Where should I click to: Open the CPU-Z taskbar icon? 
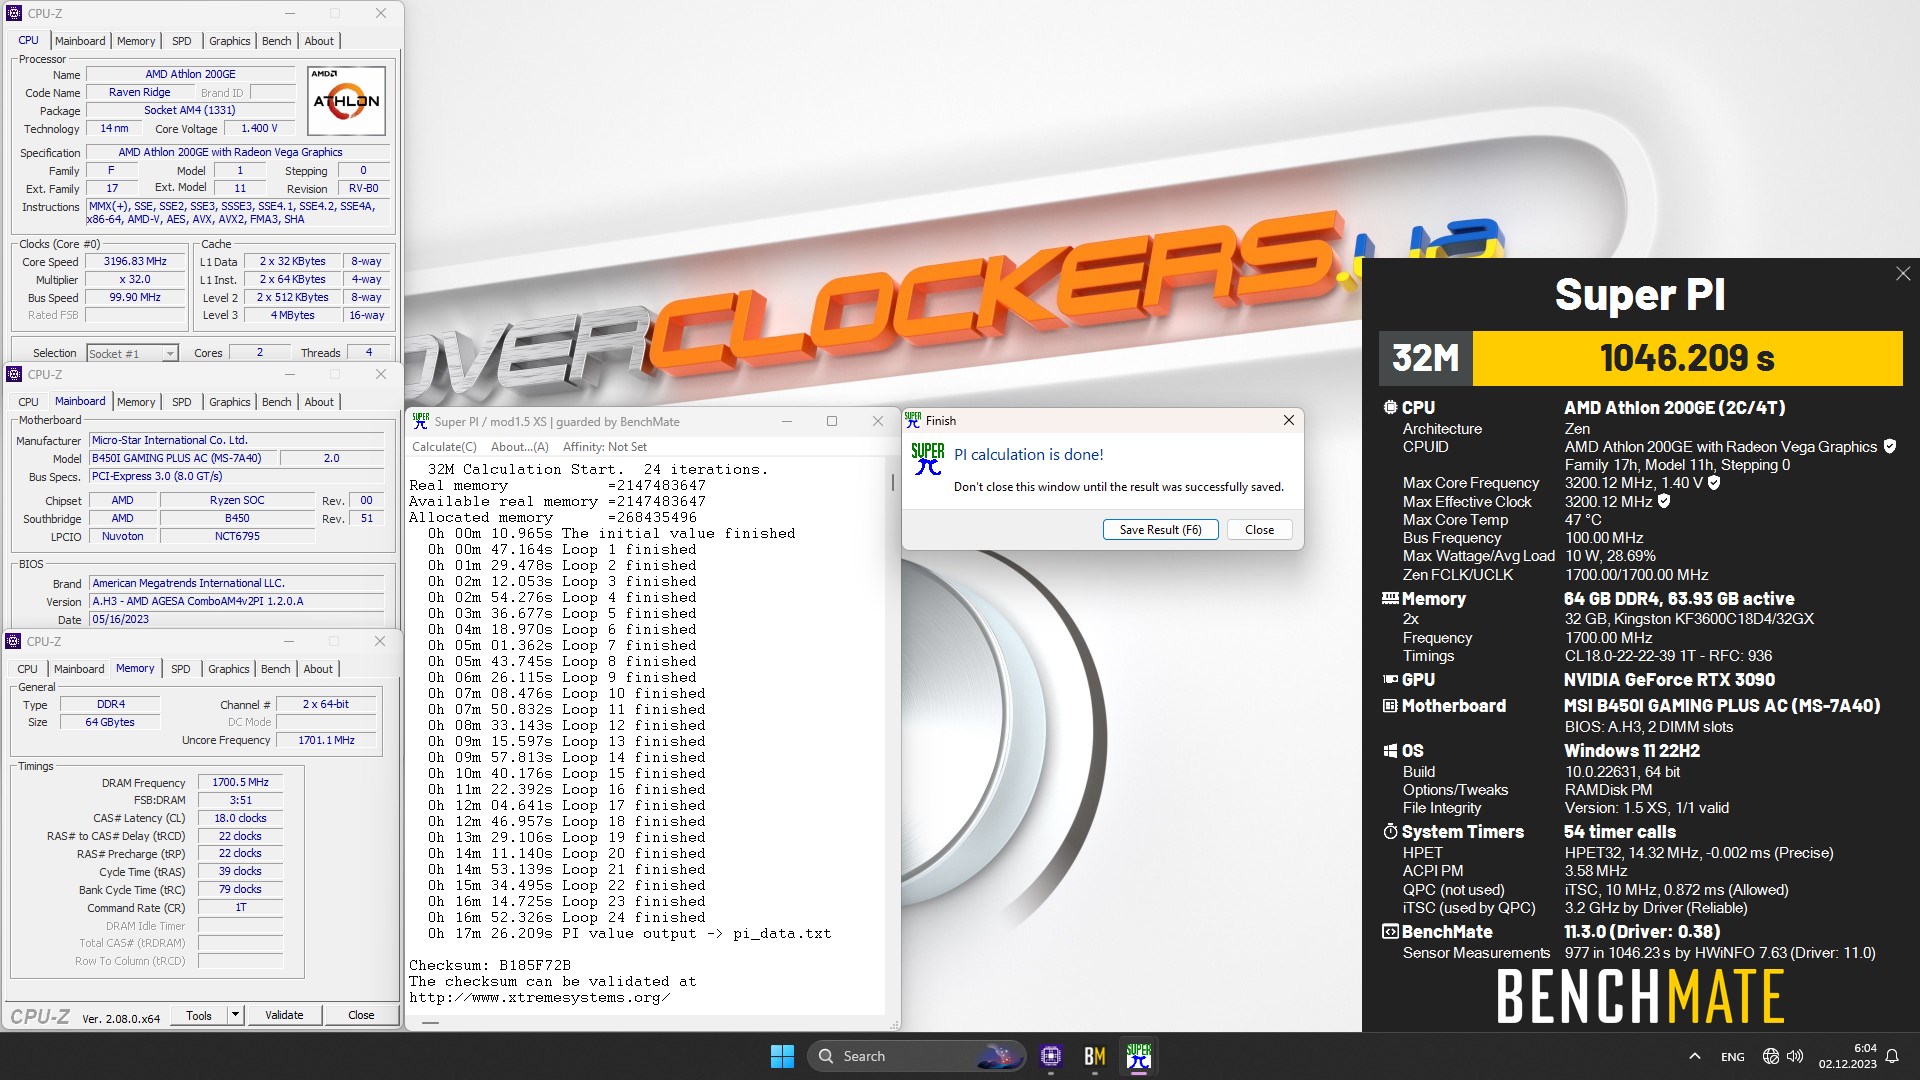[x=1050, y=1056]
